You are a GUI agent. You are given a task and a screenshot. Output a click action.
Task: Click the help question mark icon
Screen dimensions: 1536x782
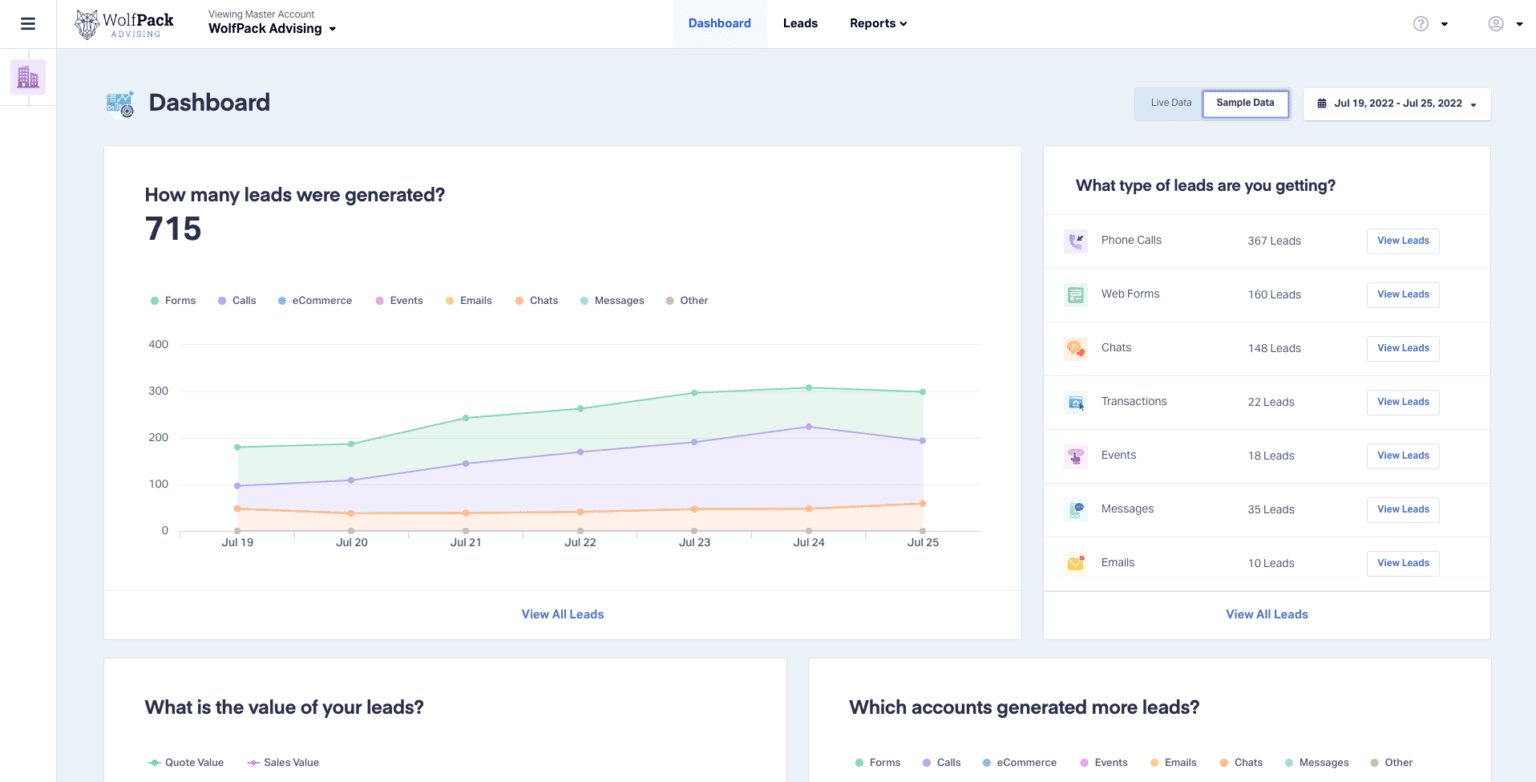(x=1420, y=24)
